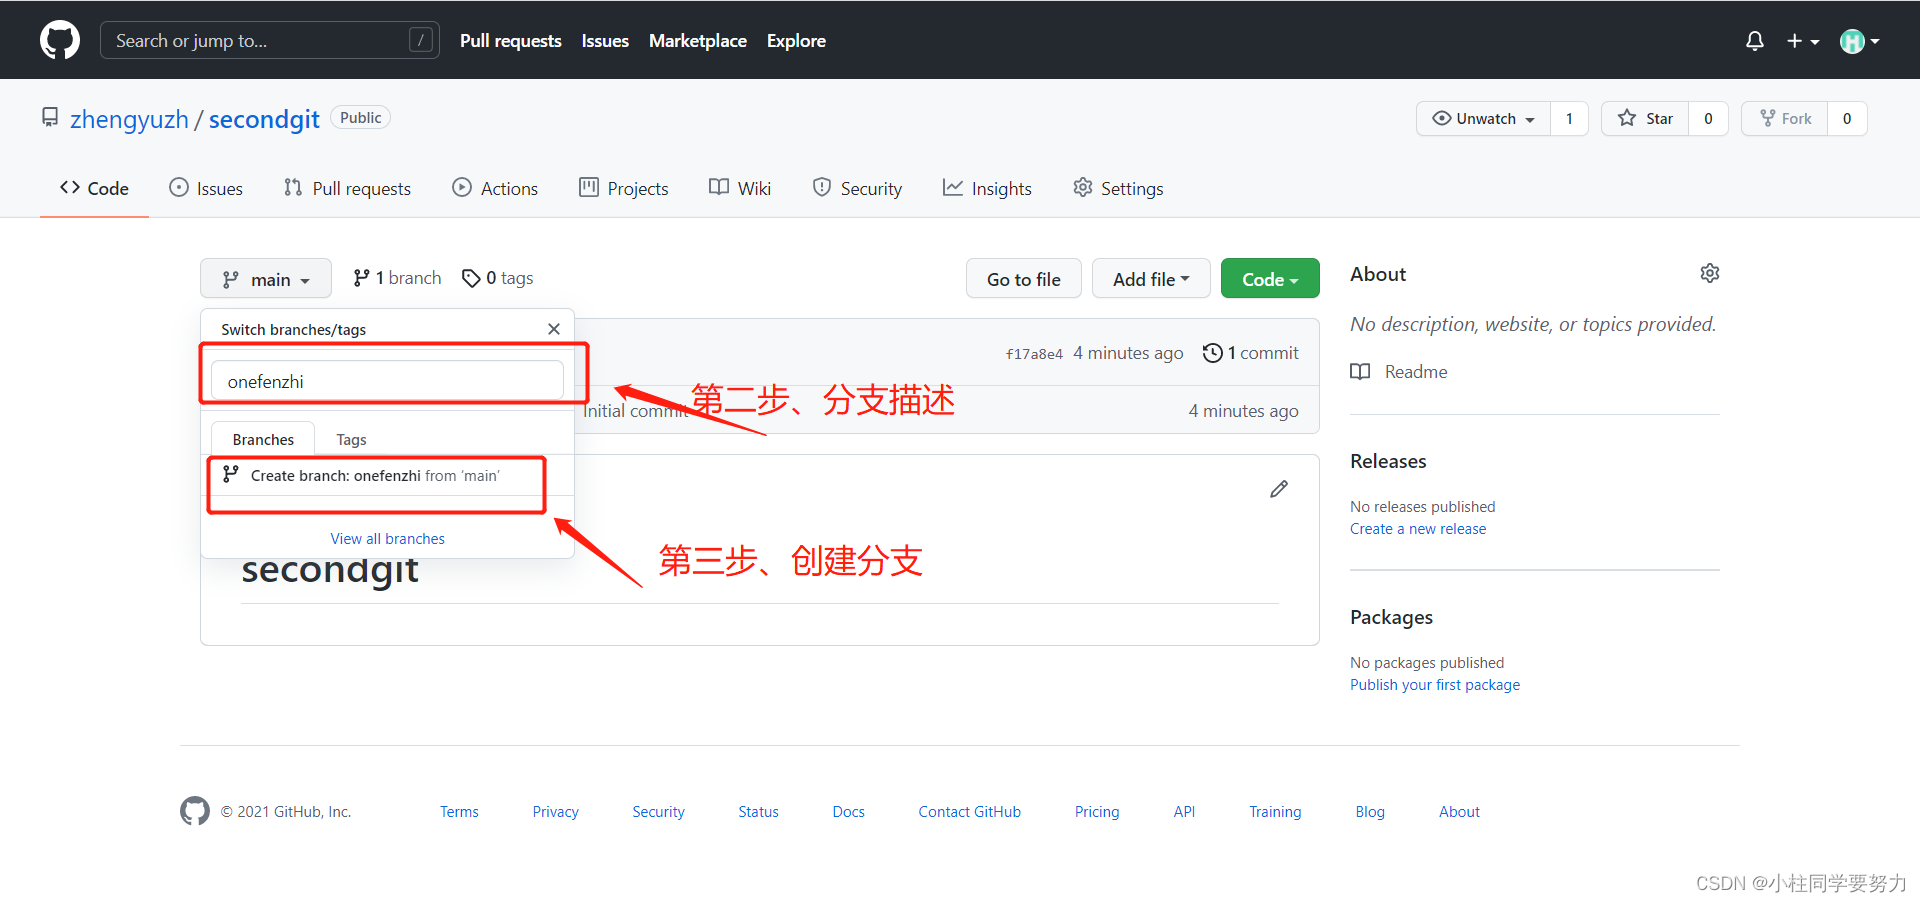Open Contact GitHub footer link
Screen dimensions: 1920x902
969,812
